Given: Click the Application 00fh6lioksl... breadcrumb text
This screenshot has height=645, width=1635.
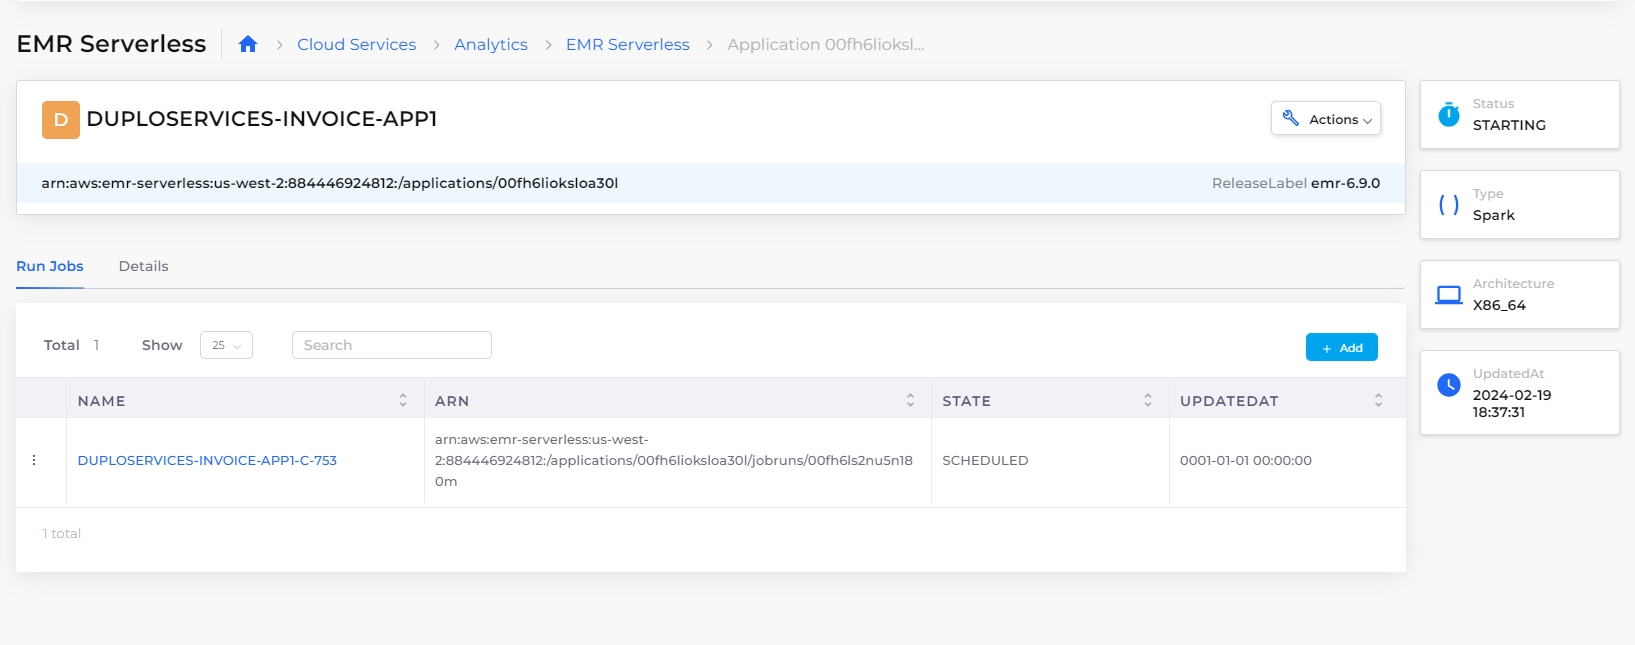Looking at the screenshot, I should click(826, 44).
